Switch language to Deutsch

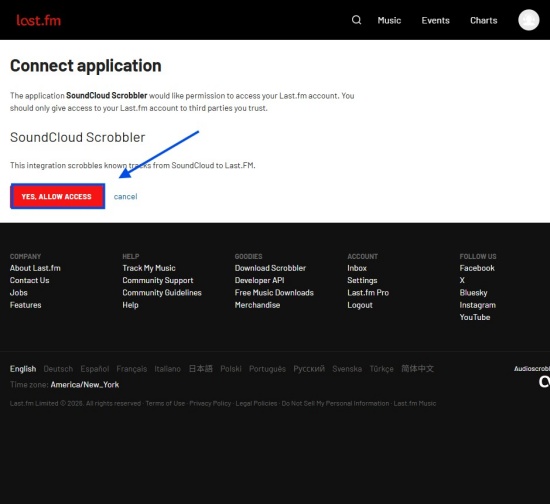pos(58,369)
